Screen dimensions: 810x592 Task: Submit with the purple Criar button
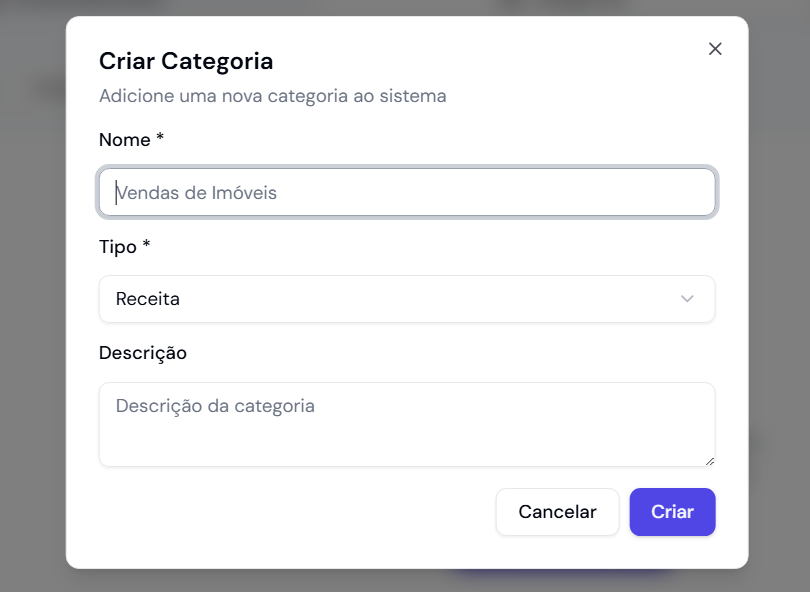point(672,512)
